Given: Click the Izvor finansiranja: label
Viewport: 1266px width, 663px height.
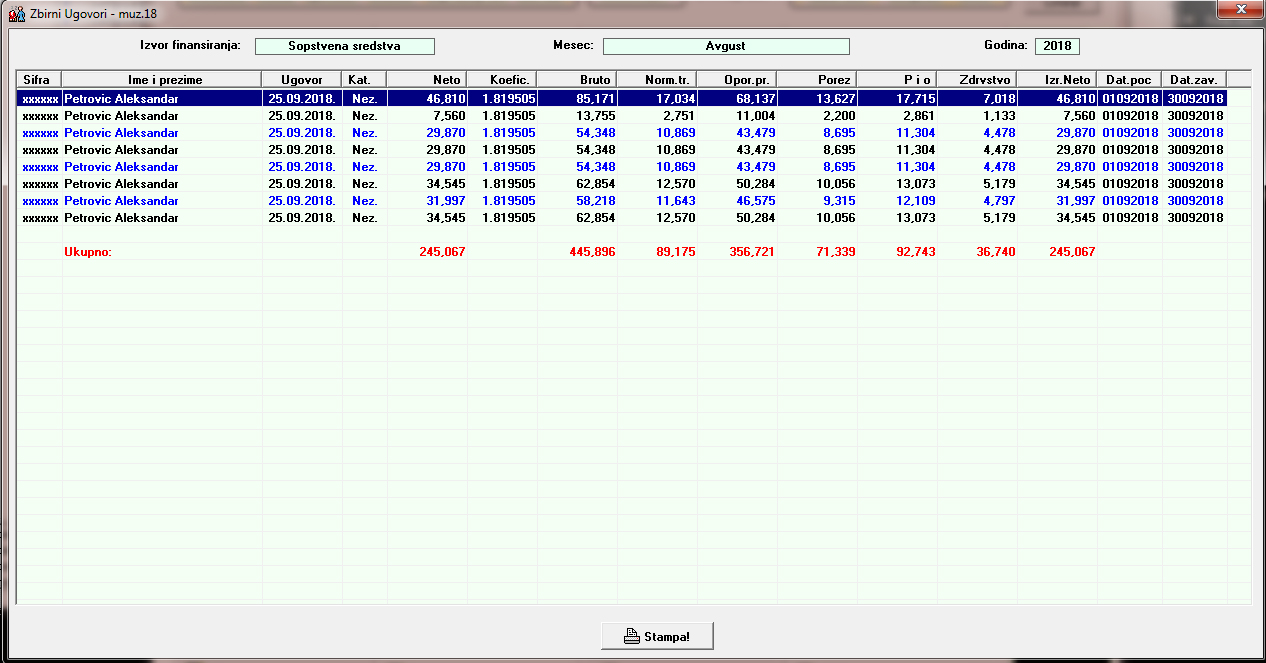Looking at the screenshot, I should 190,45.
